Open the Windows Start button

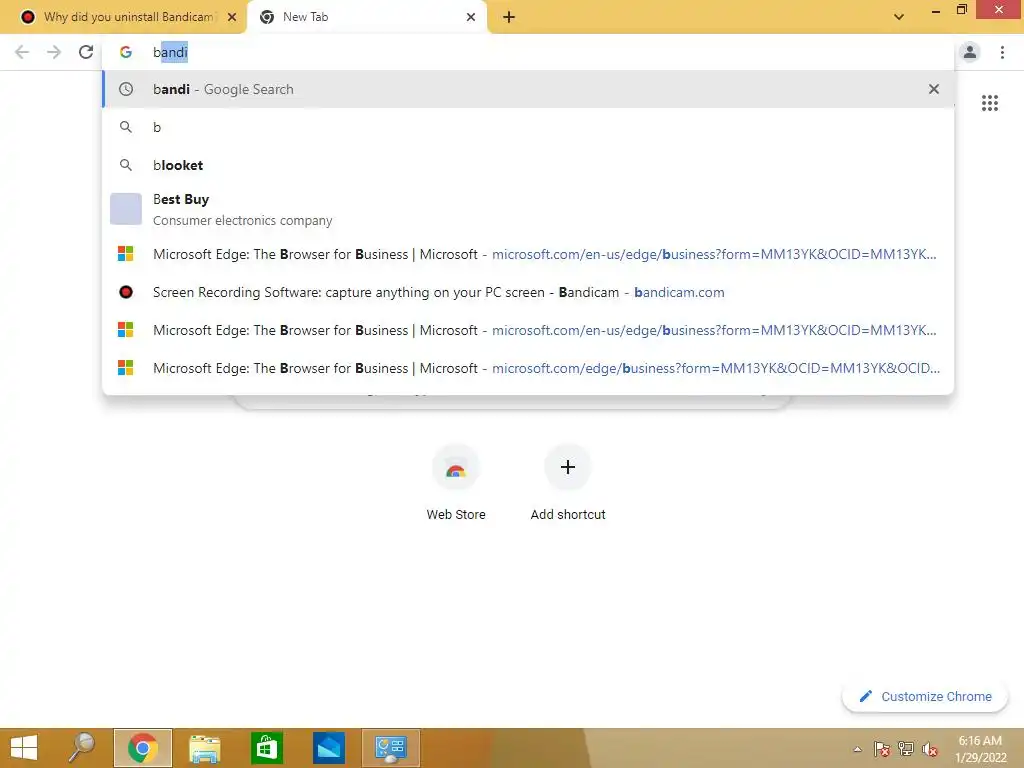(x=24, y=748)
